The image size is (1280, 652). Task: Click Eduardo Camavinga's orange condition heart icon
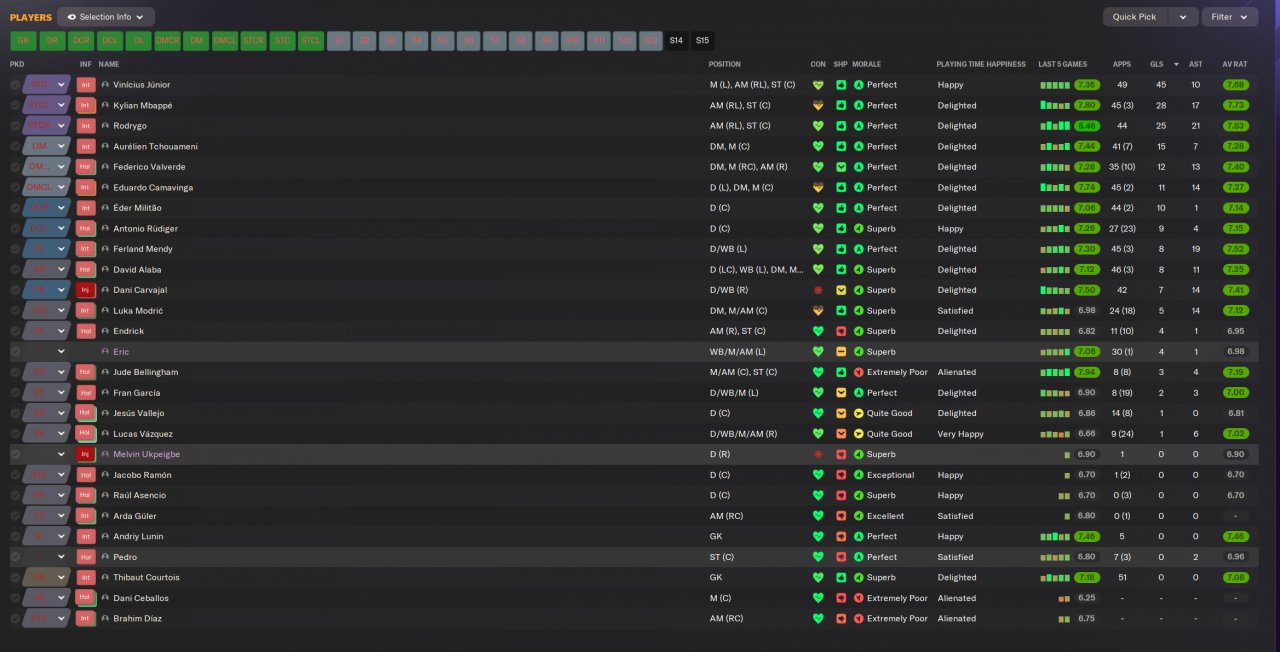[x=818, y=187]
